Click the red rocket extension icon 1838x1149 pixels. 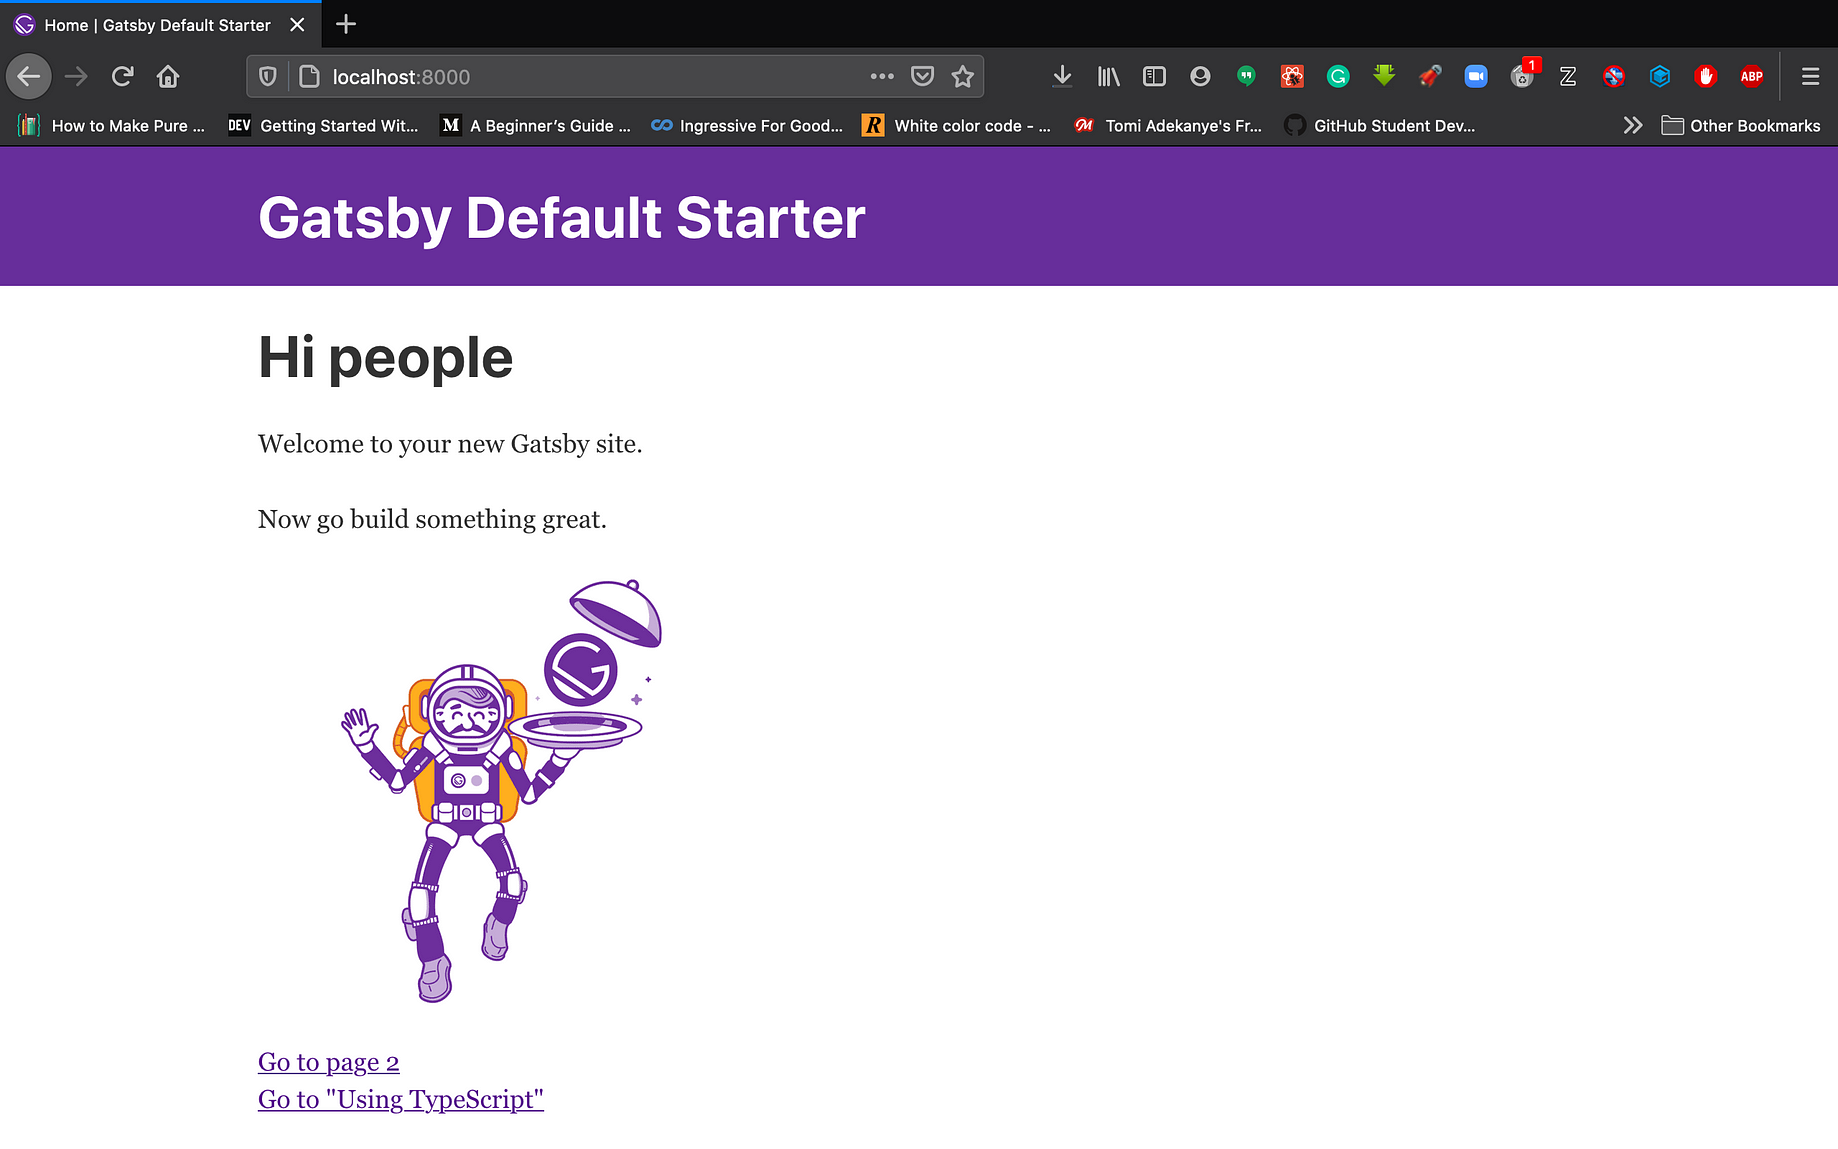coord(1430,76)
